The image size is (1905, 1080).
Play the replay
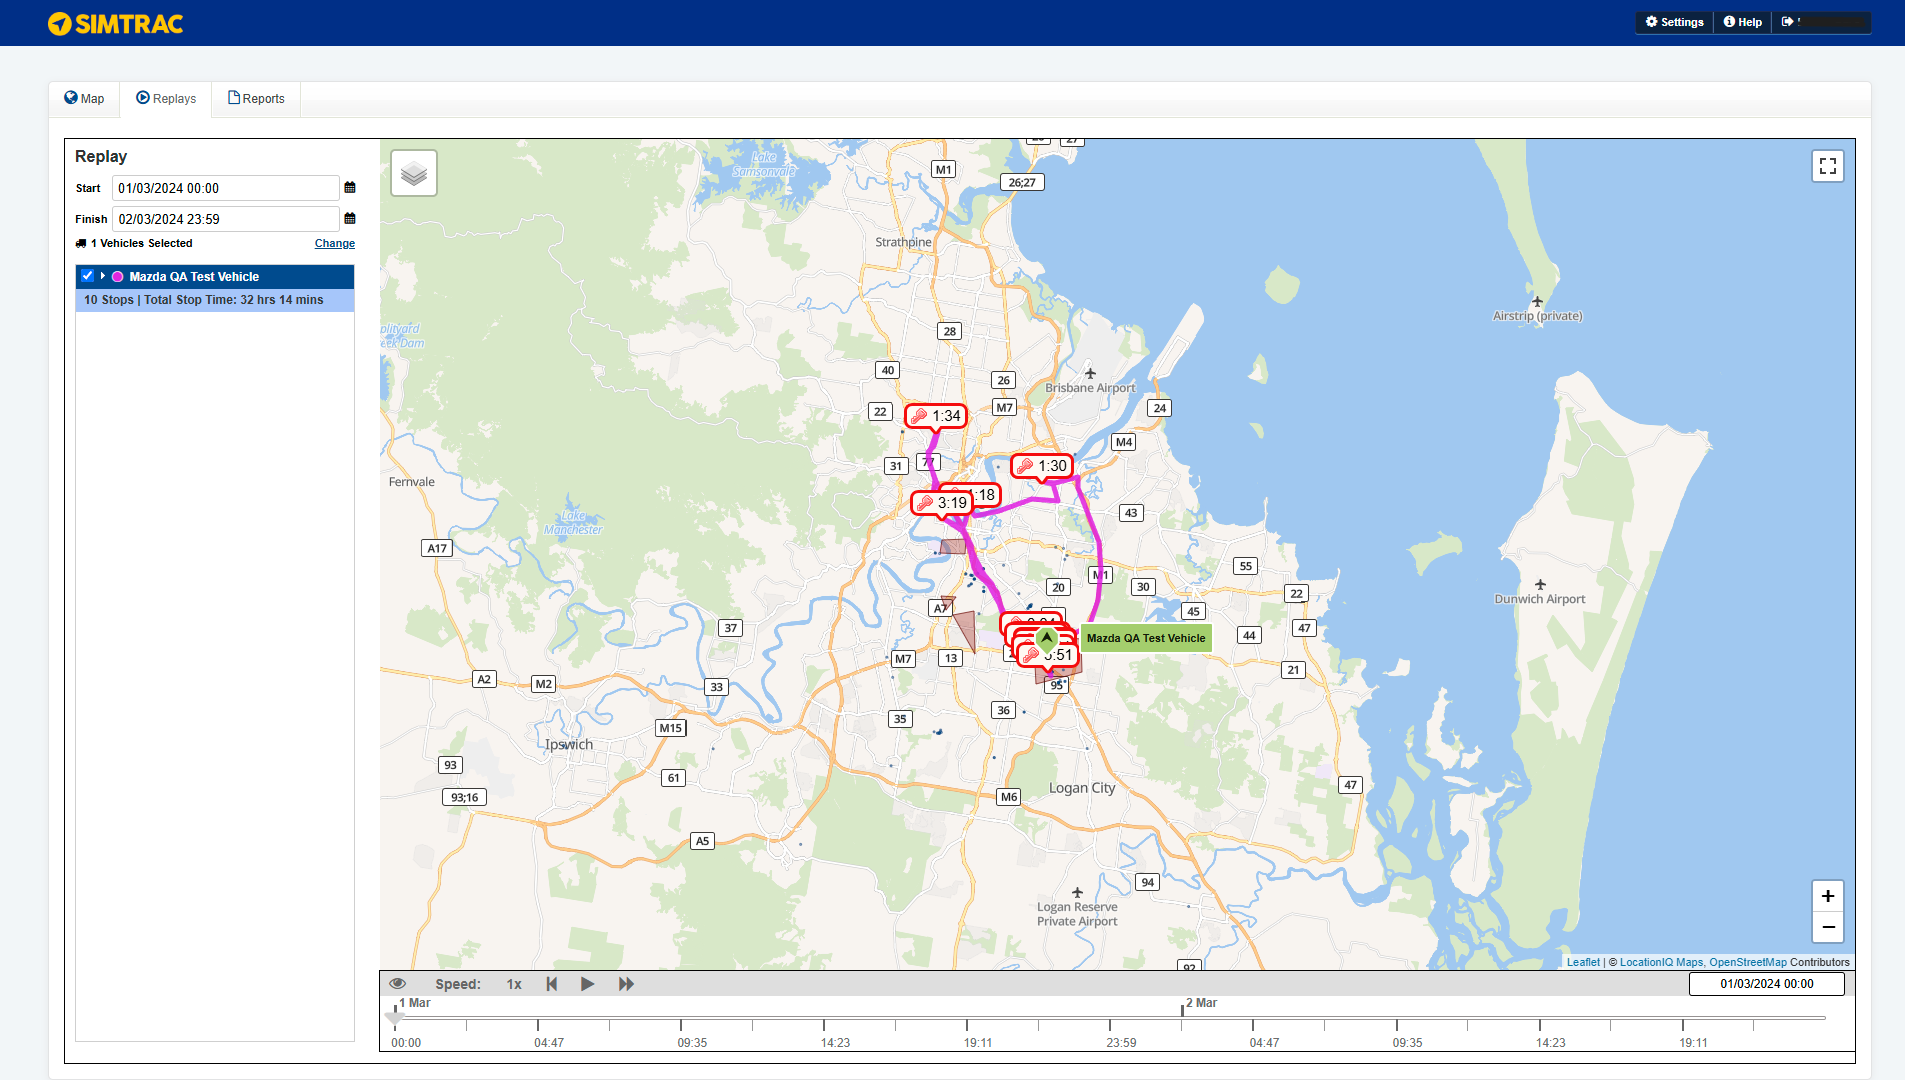[x=587, y=984]
